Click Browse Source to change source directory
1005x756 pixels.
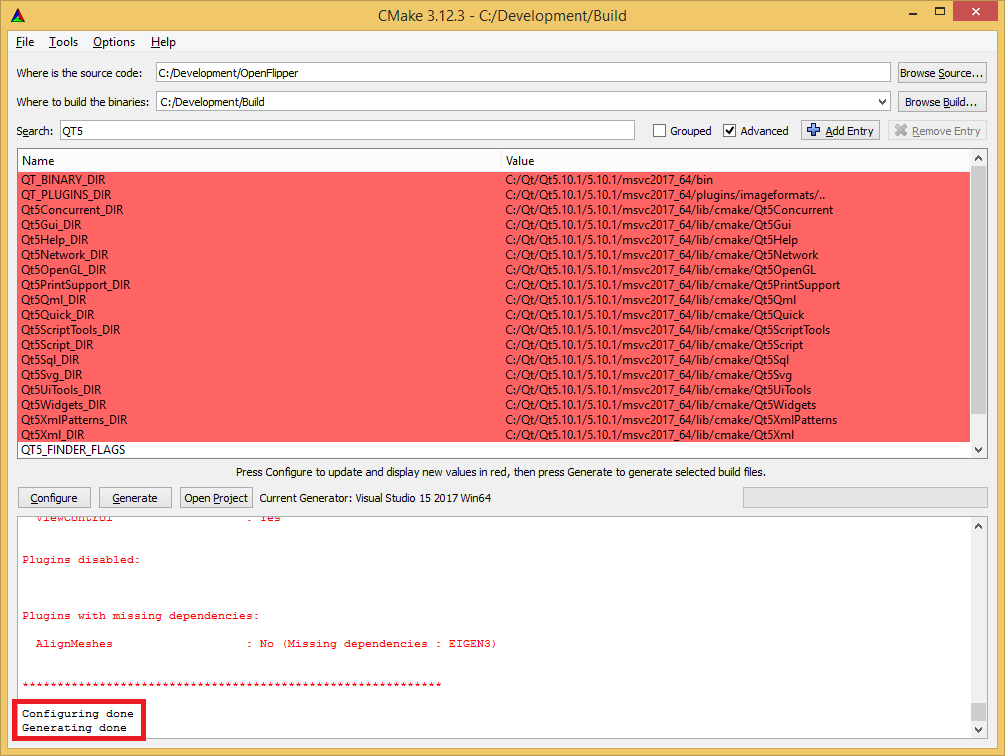[x=941, y=72]
